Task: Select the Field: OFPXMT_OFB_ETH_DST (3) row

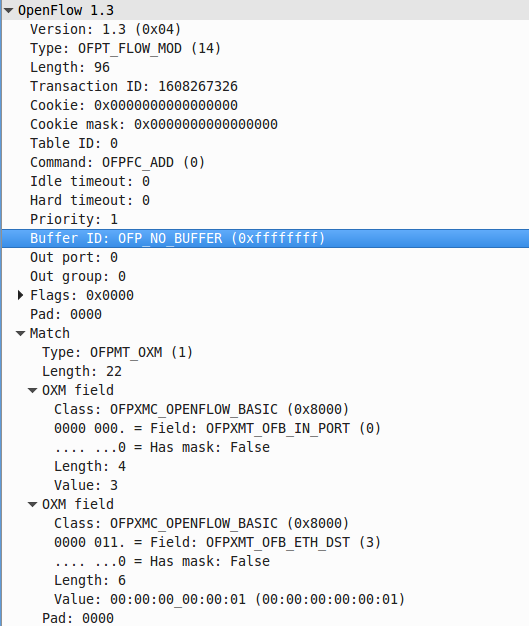Action: click(265, 543)
